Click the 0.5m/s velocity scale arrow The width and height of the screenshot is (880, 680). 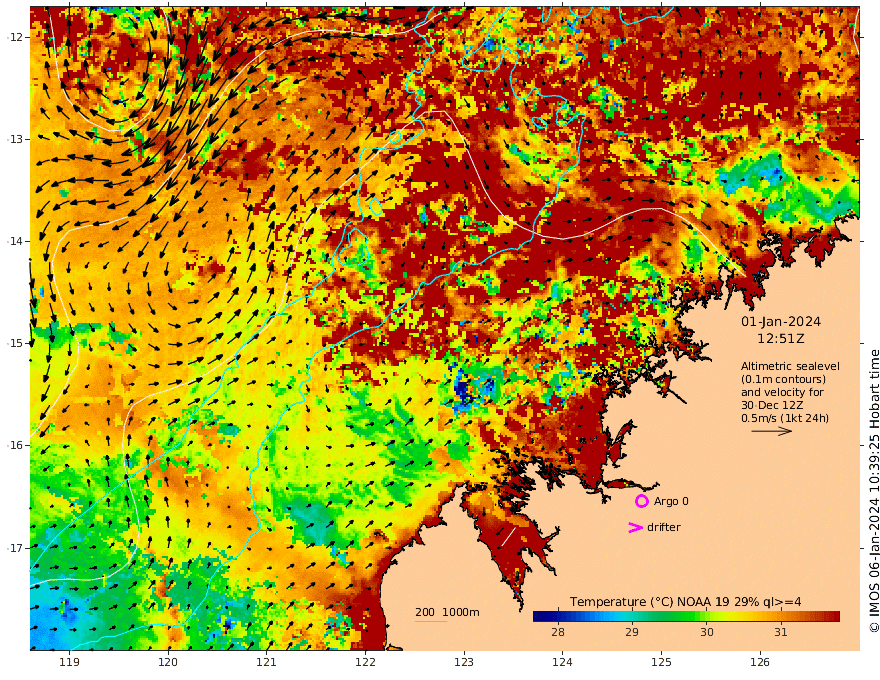pos(772,431)
